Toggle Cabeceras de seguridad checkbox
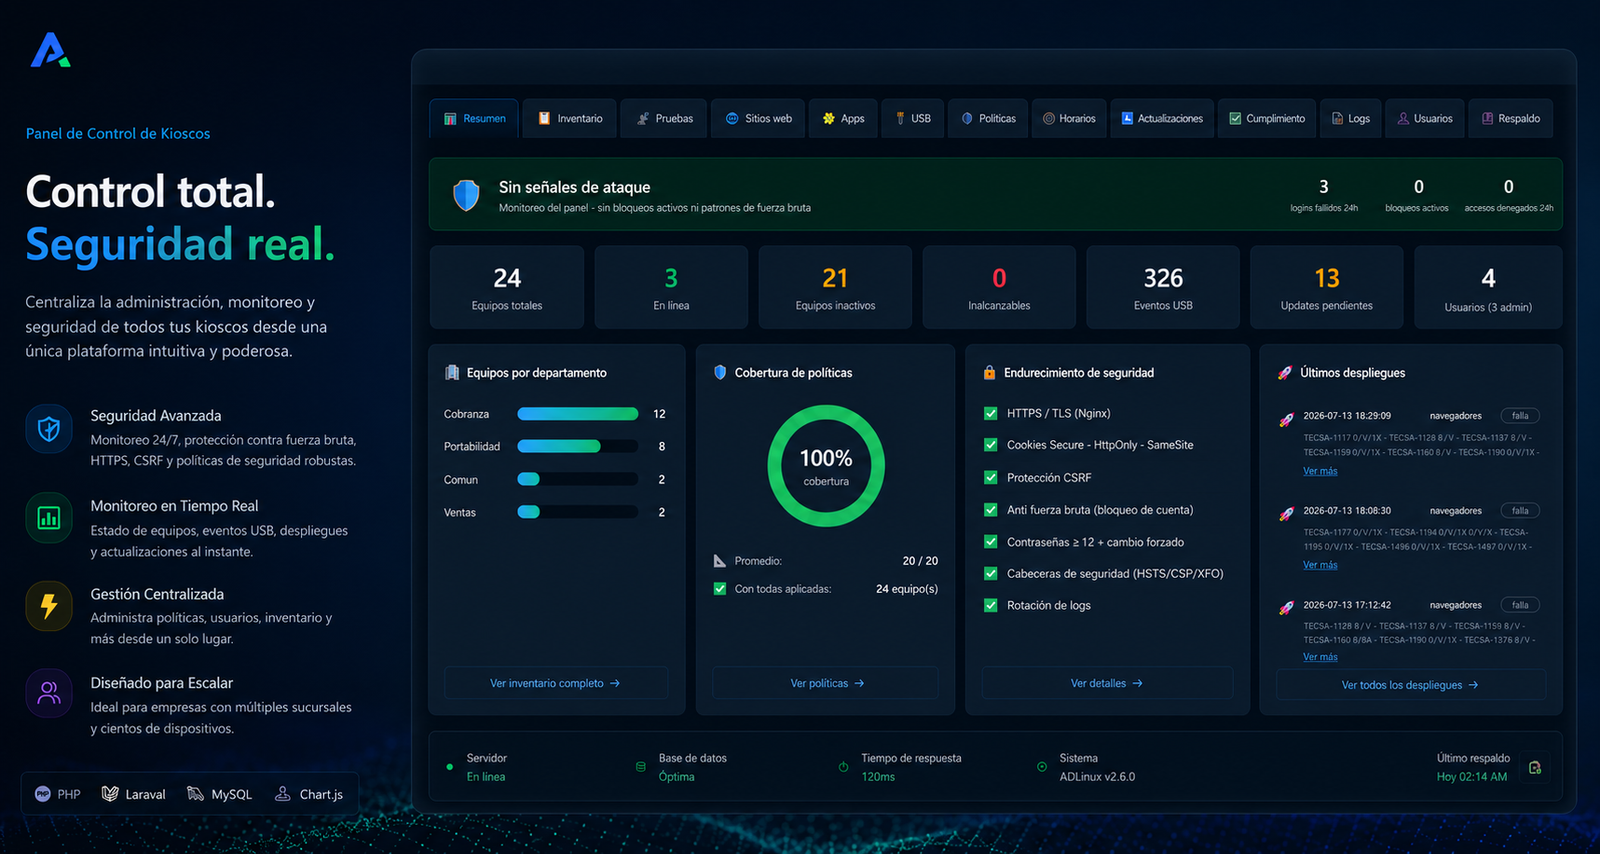The width and height of the screenshot is (1600, 854). click(991, 574)
